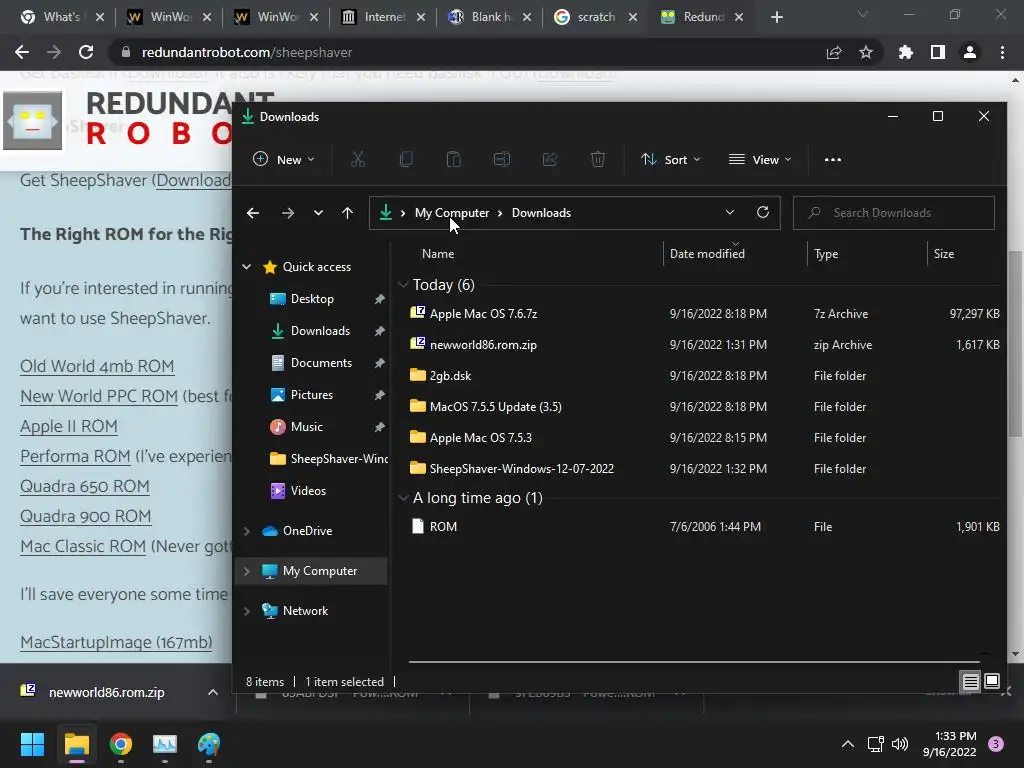The image size is (1024, 768).
Task: Open the MacStartupImage (167mb) link
Action: coord(116,642)
